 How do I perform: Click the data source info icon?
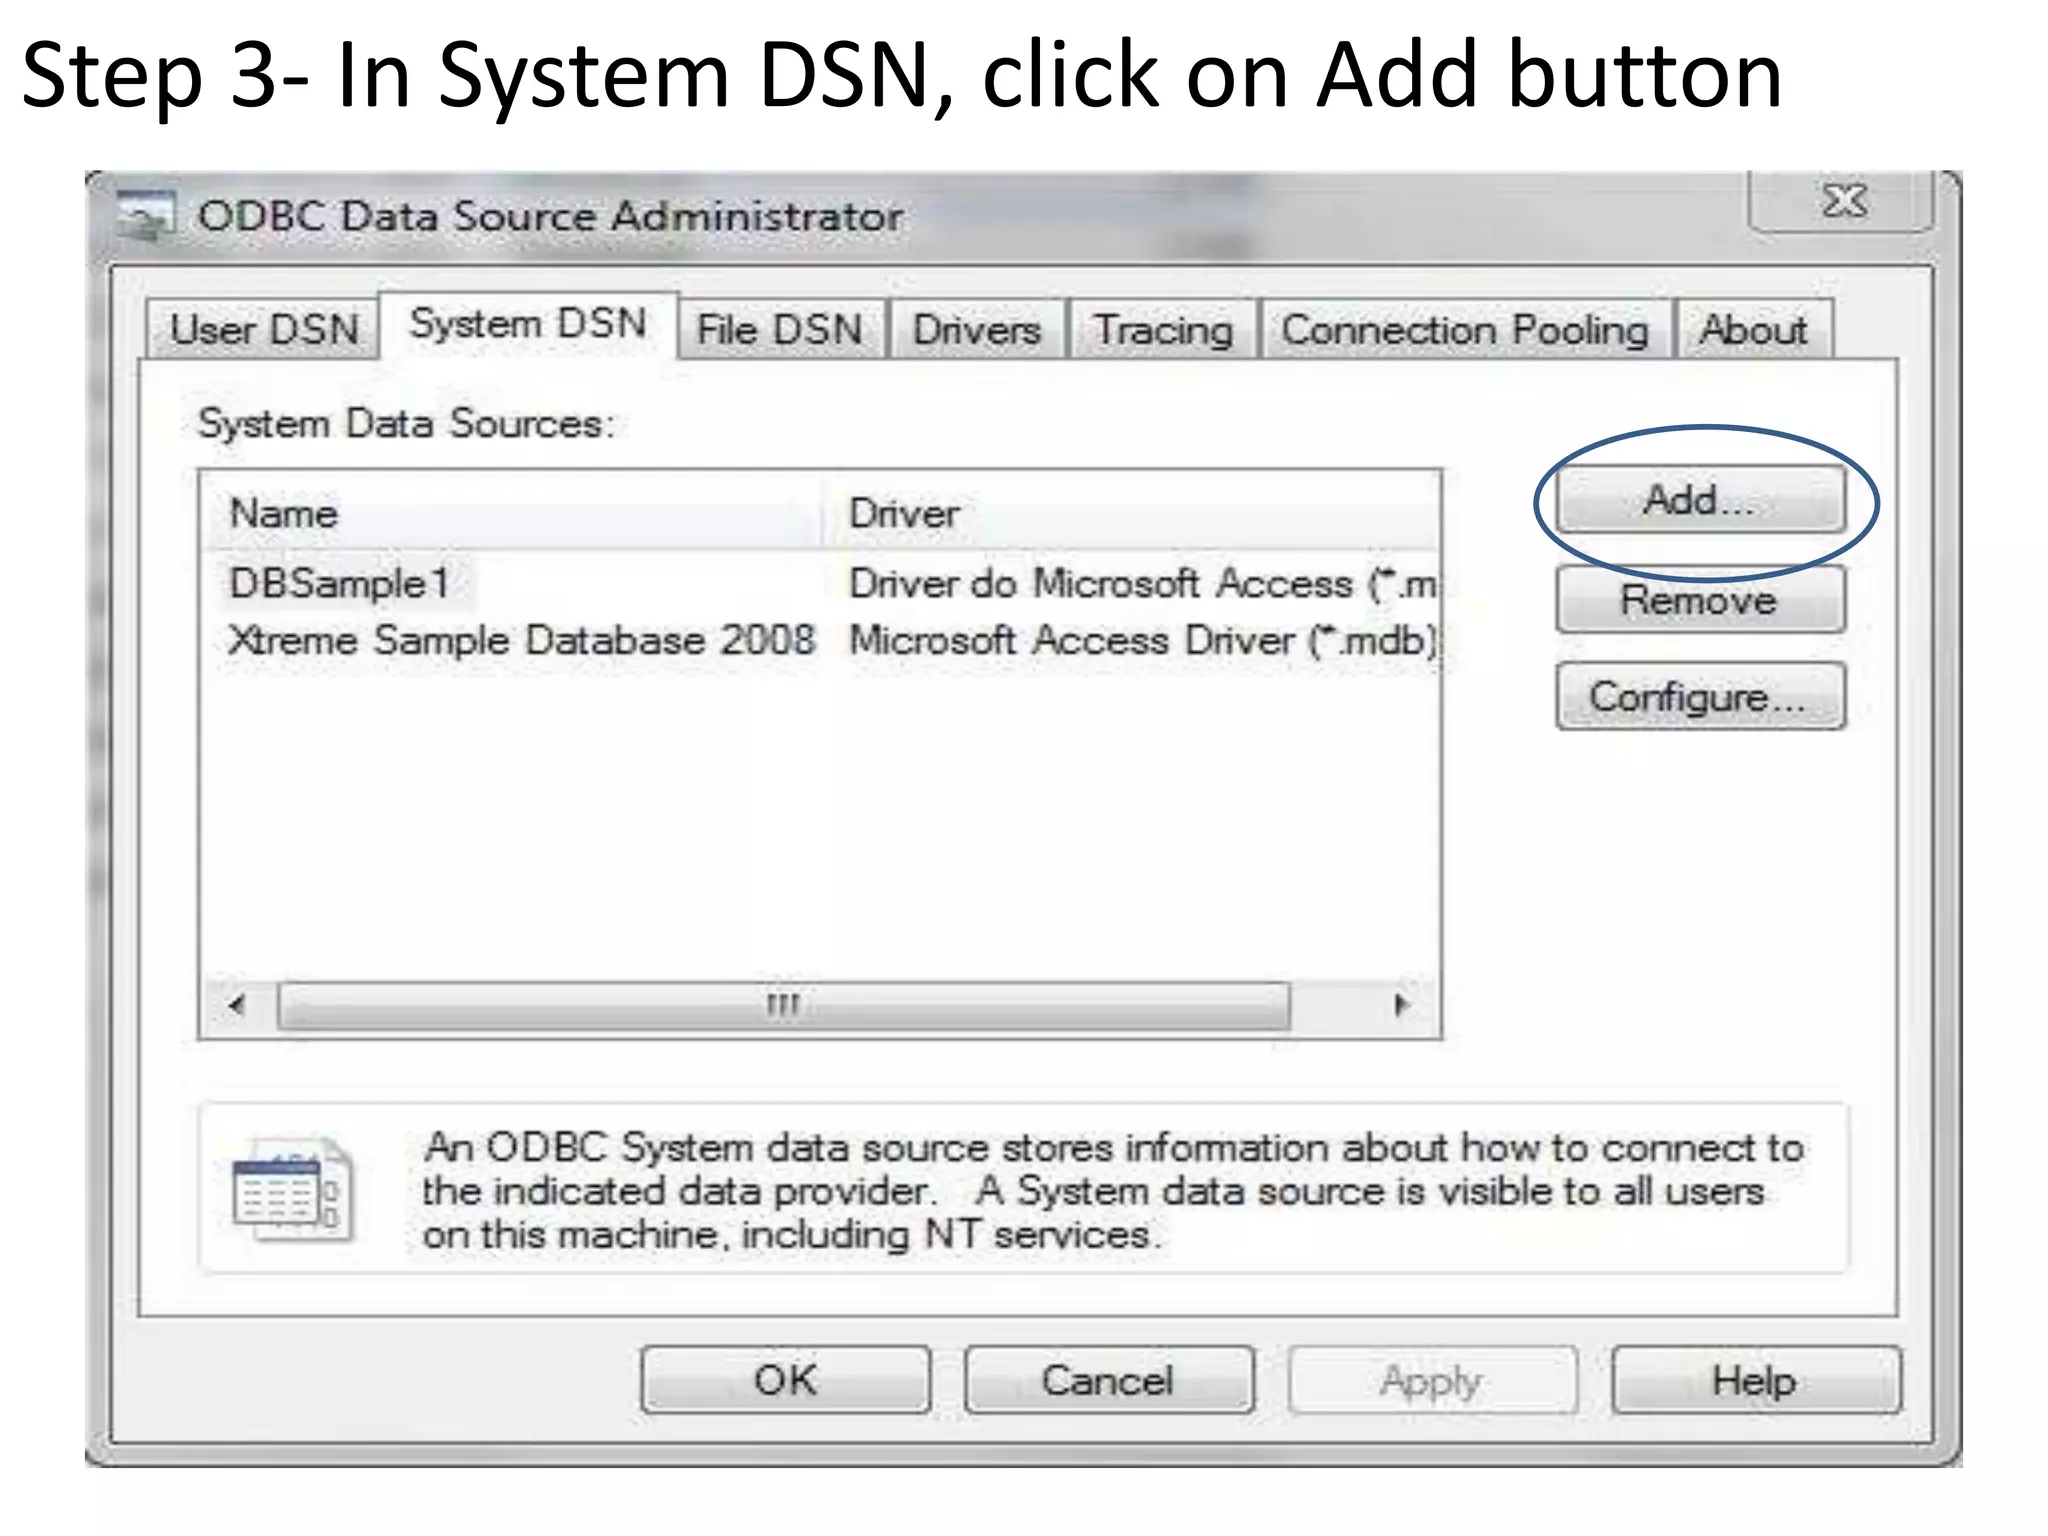pos(291,1190)
